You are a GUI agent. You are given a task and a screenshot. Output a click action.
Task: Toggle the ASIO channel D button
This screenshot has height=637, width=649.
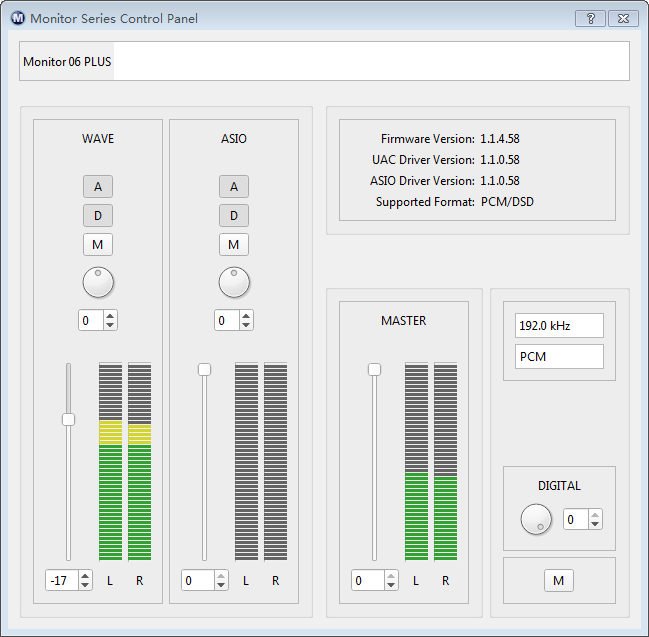[x=234, y=215]
